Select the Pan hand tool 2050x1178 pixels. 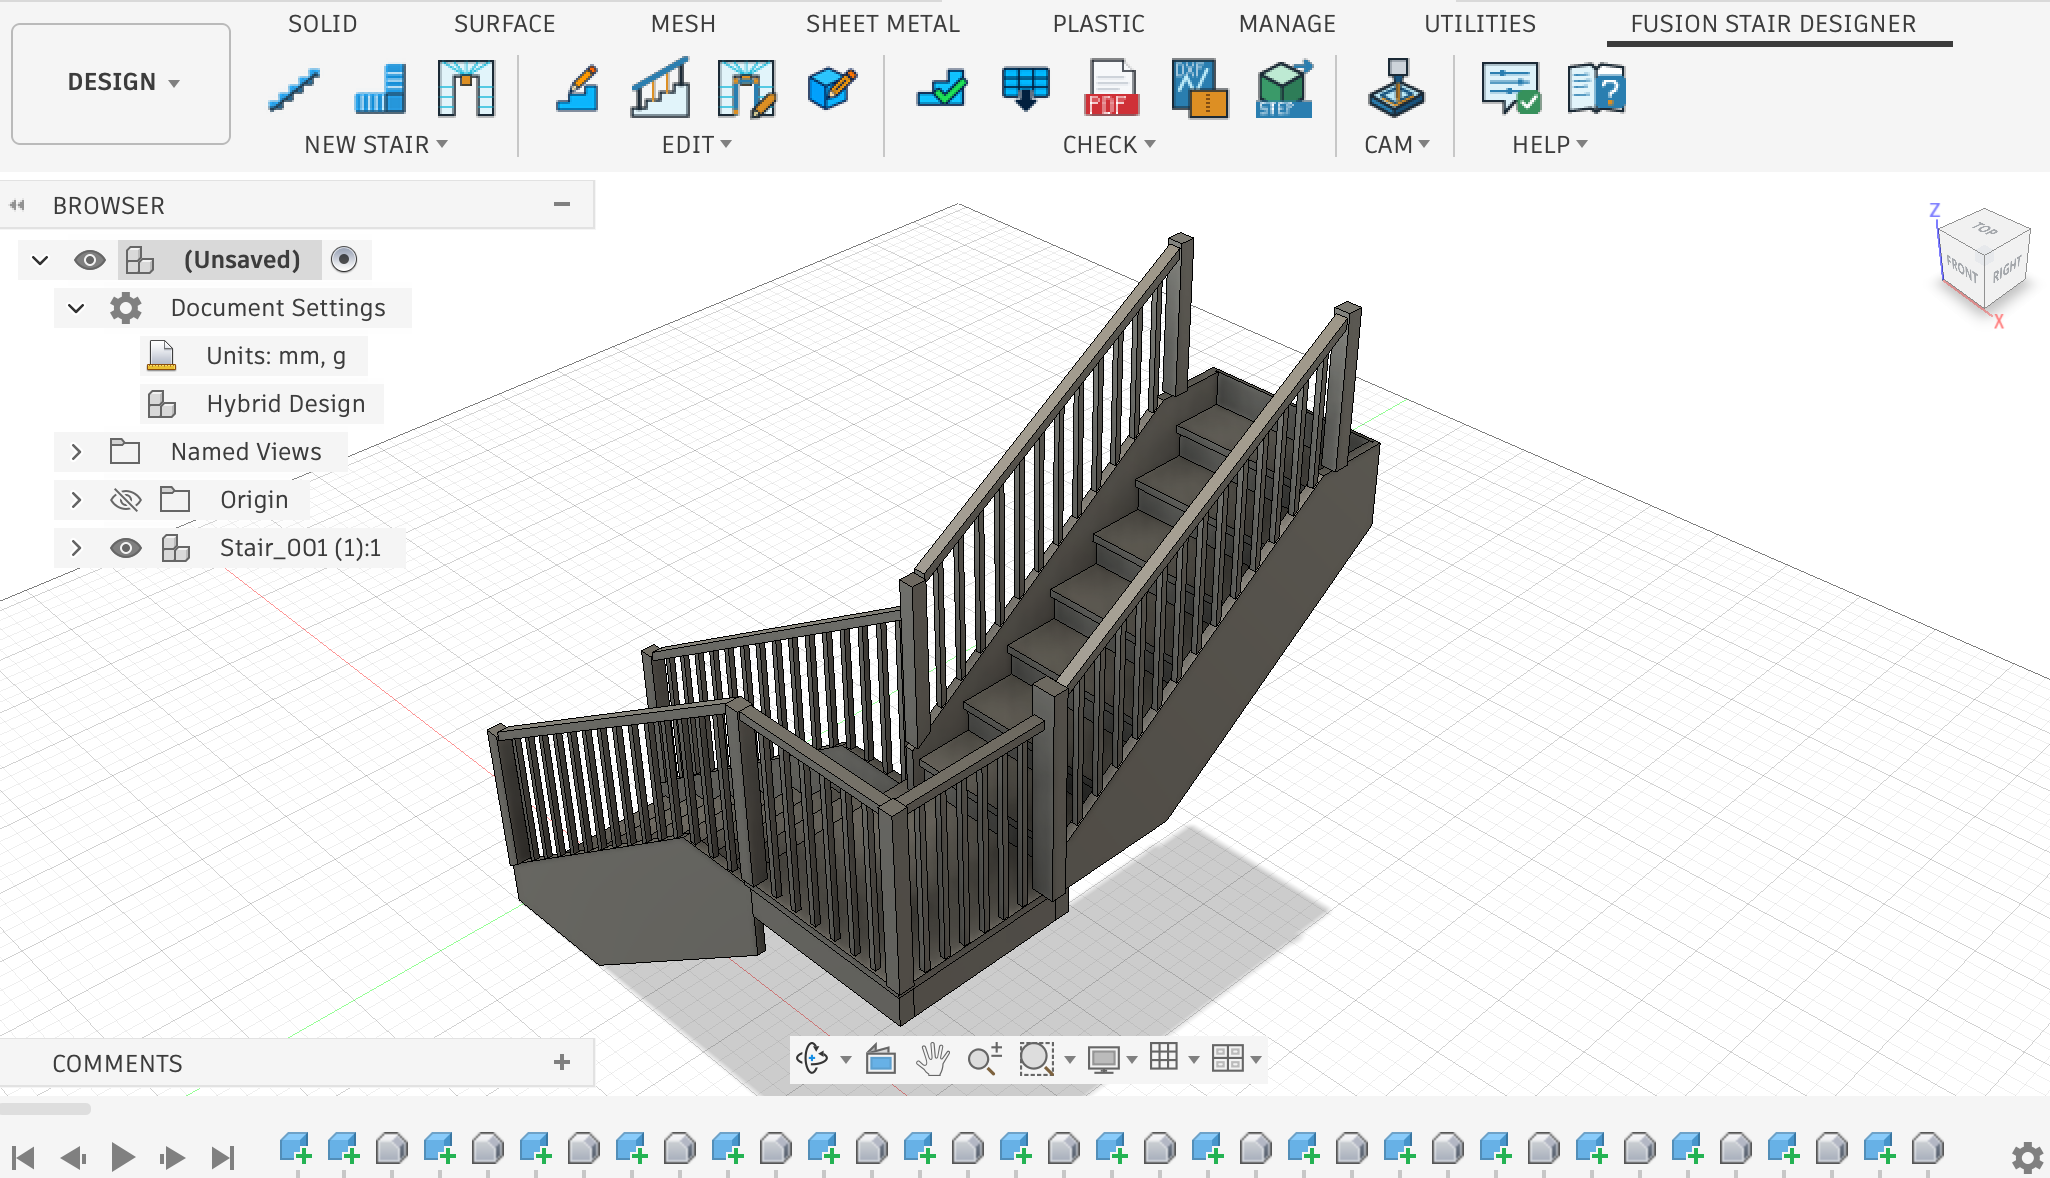coord(932,1058)
